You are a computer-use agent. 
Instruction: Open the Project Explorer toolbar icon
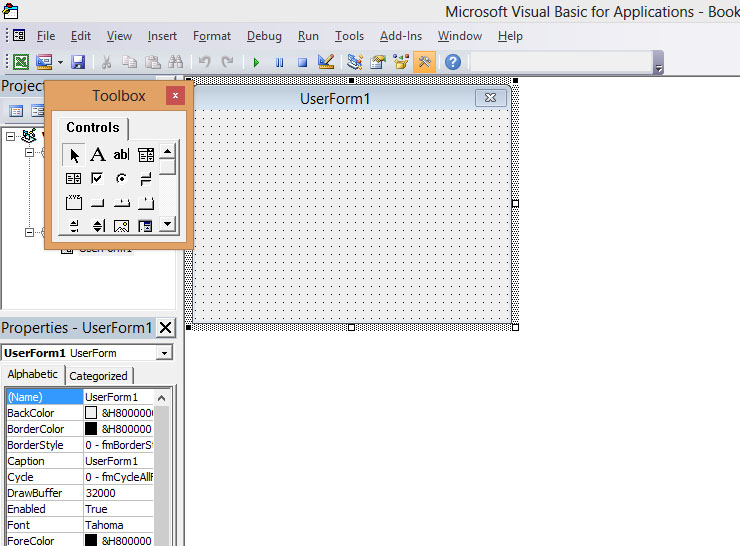(354, 62)
